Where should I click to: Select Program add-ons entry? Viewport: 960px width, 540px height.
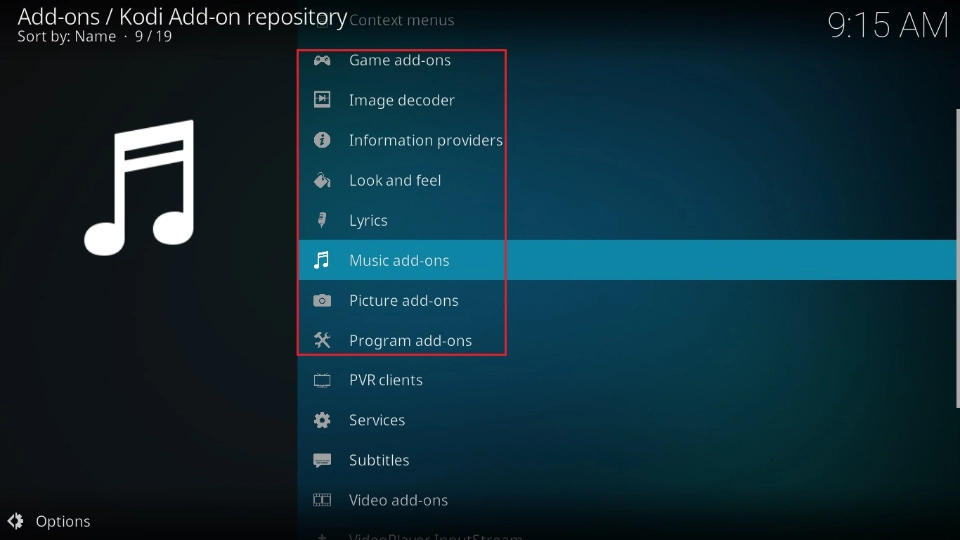click(x=627, y=340)
